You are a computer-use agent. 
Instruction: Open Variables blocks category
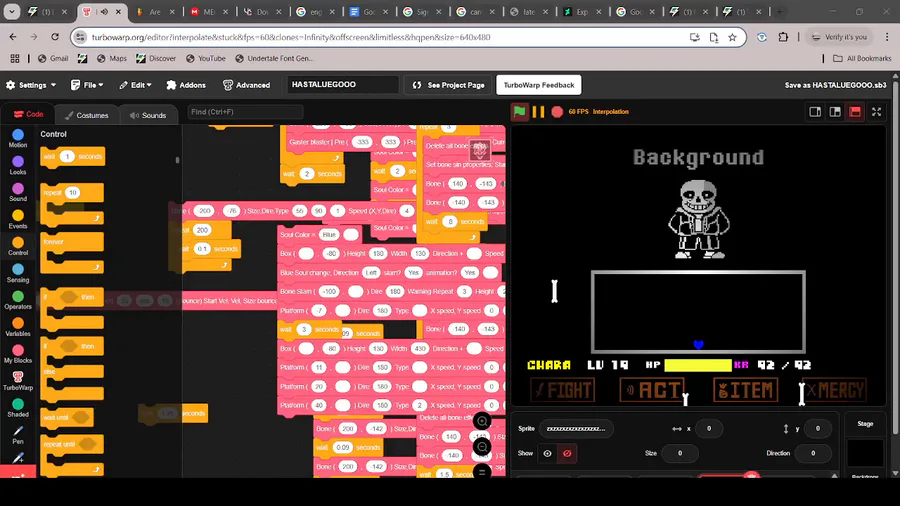(18, 327)
